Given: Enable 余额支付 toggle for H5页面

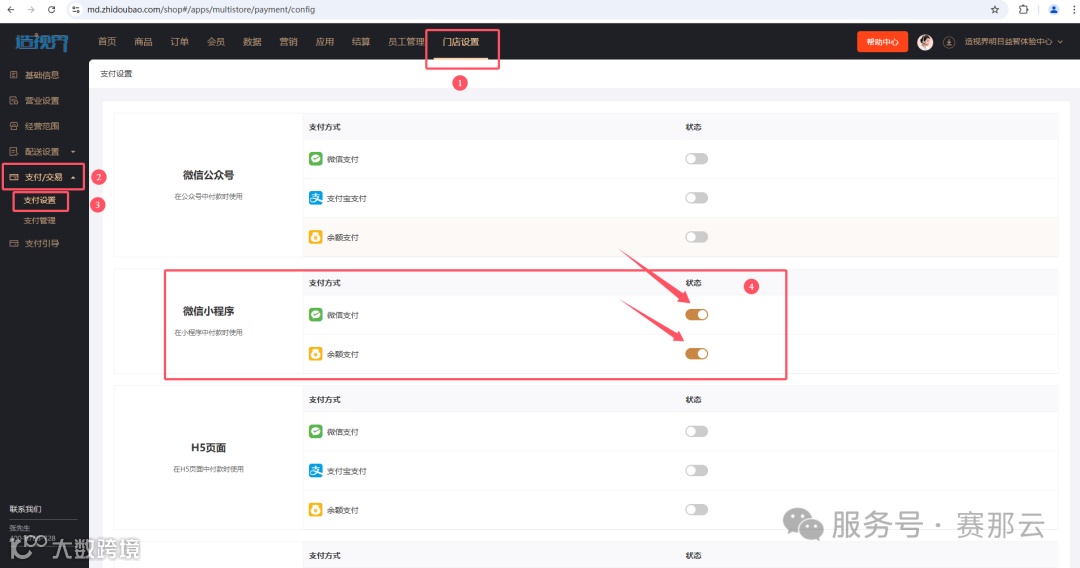Looking at the screenshot, I should [696, 510].
